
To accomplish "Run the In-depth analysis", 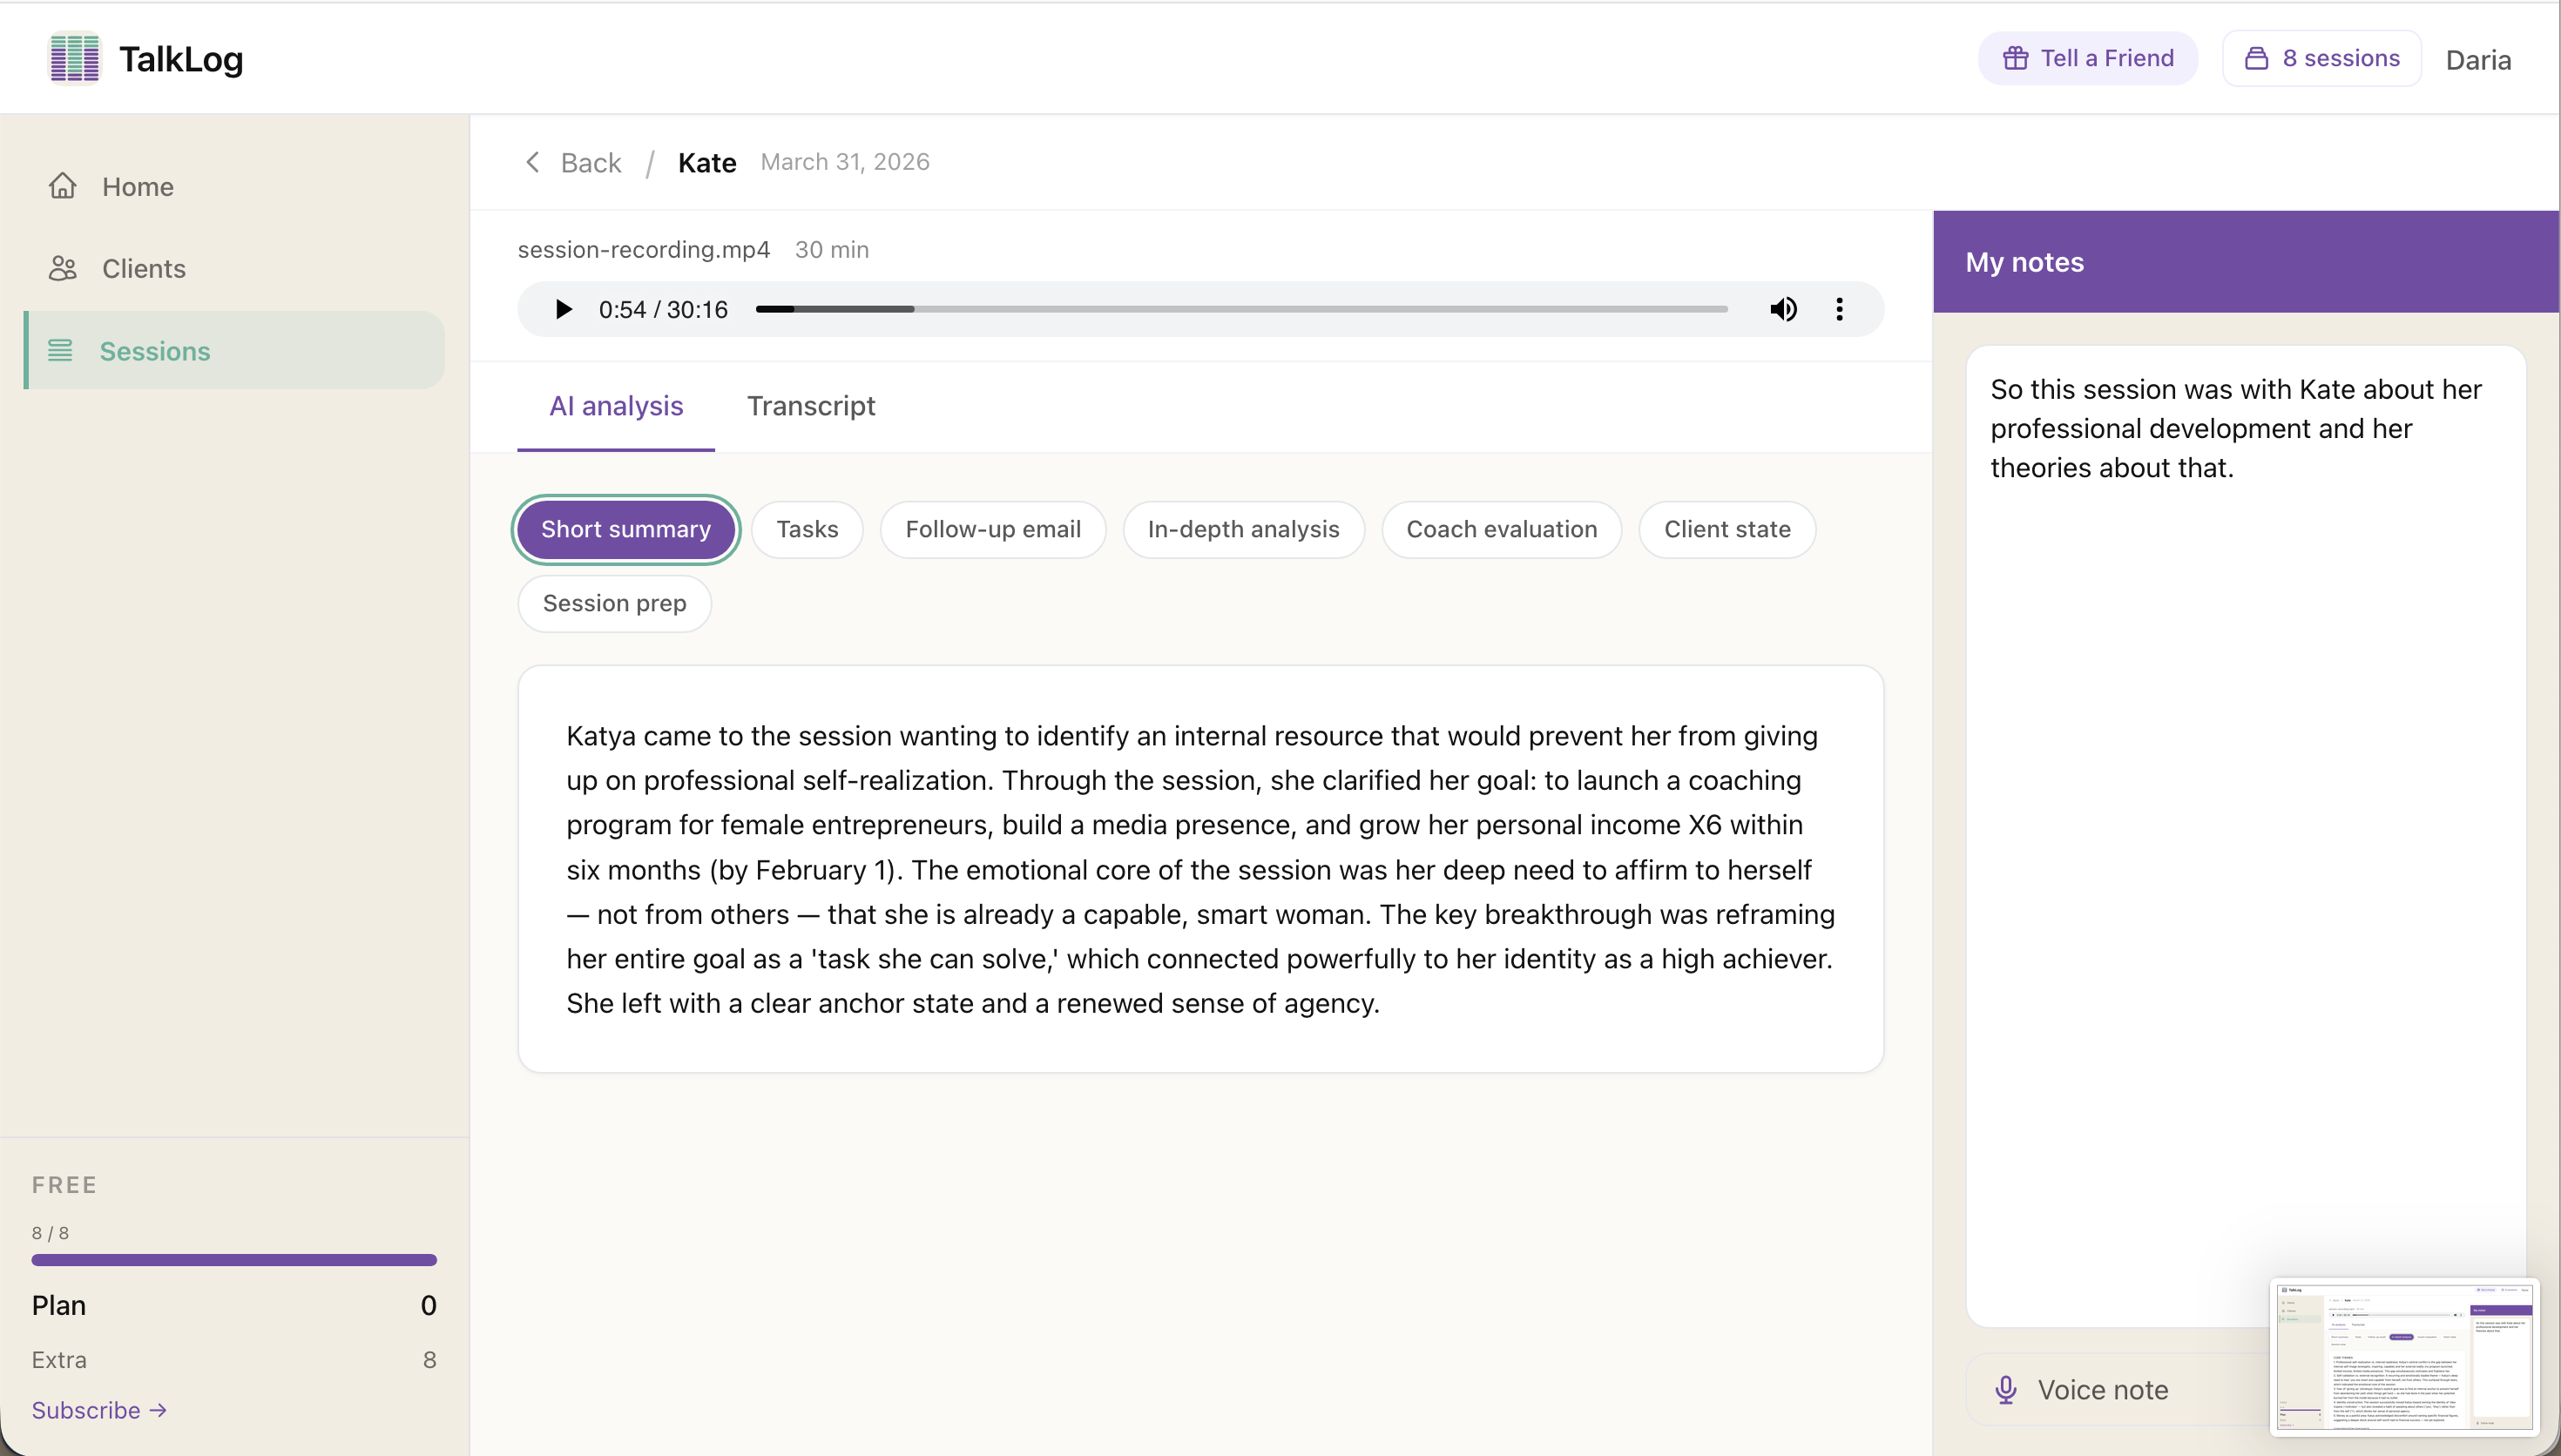I will point(1242,529).
